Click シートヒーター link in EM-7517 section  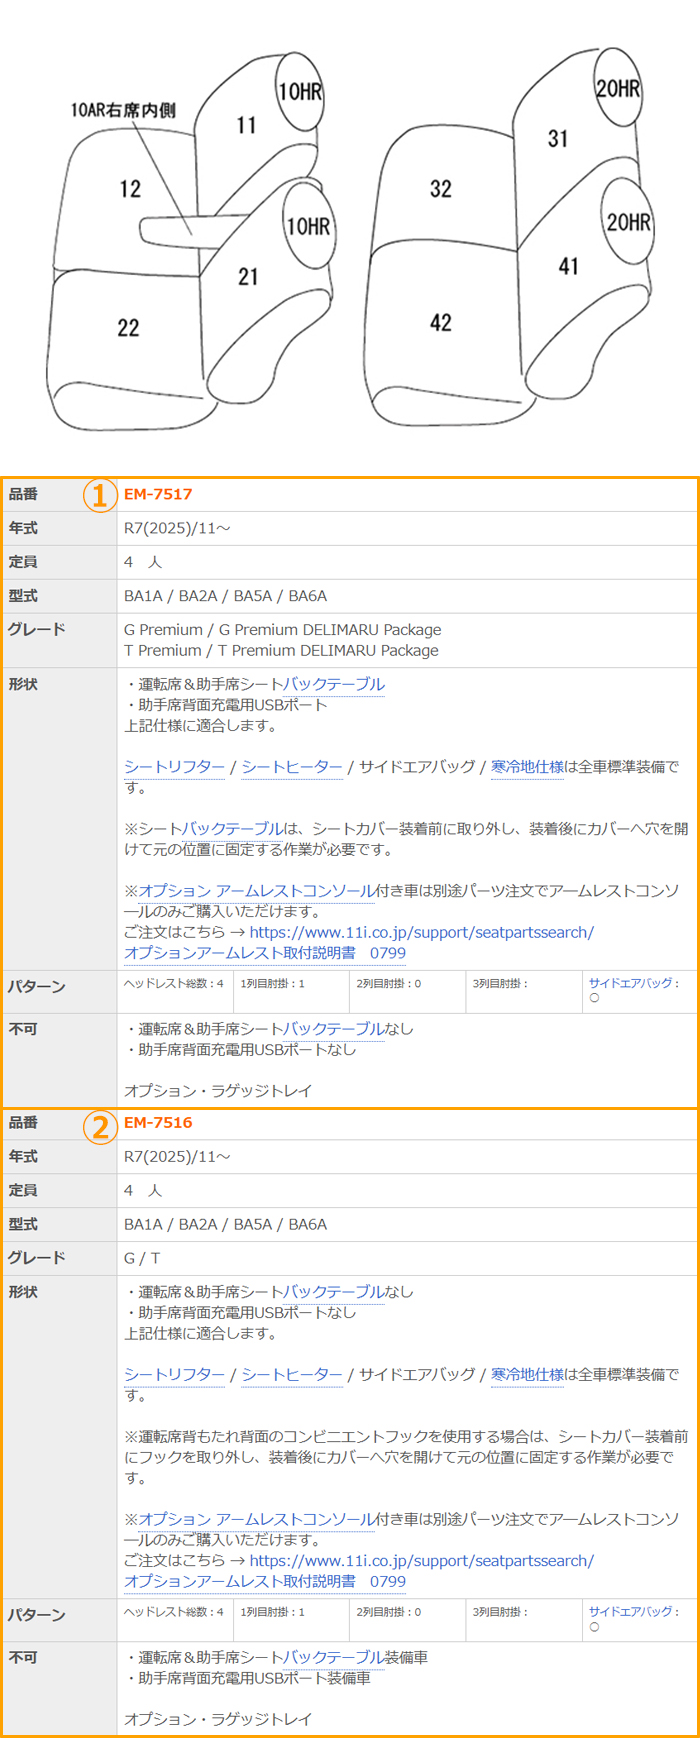pos(291,767)
